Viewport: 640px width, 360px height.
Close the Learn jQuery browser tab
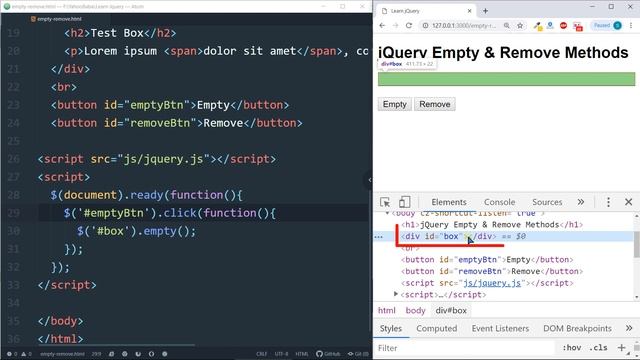(469, 11)
